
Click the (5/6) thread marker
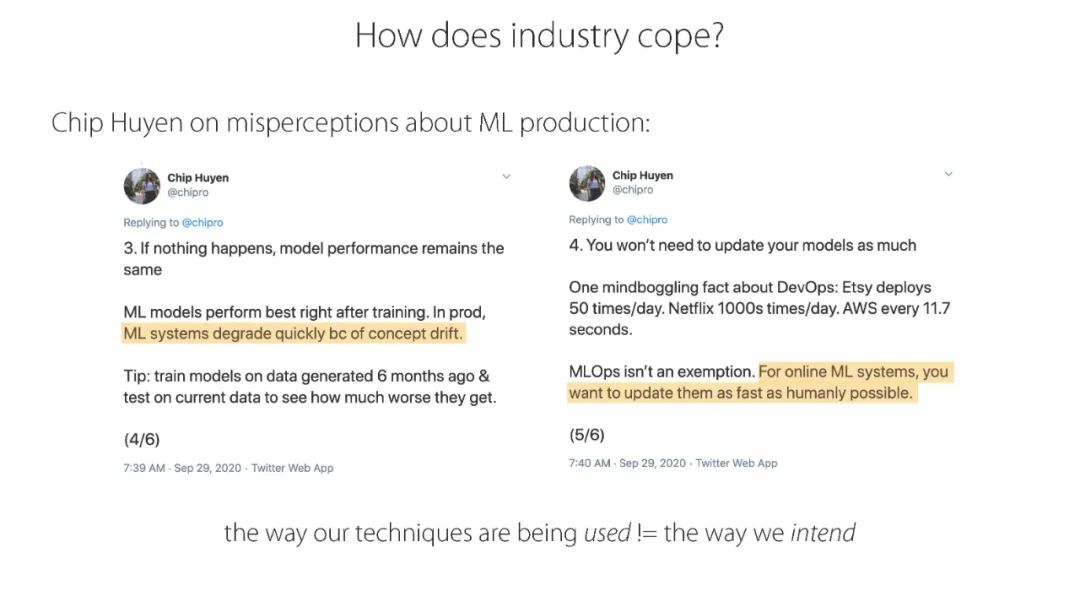(586, 435)
